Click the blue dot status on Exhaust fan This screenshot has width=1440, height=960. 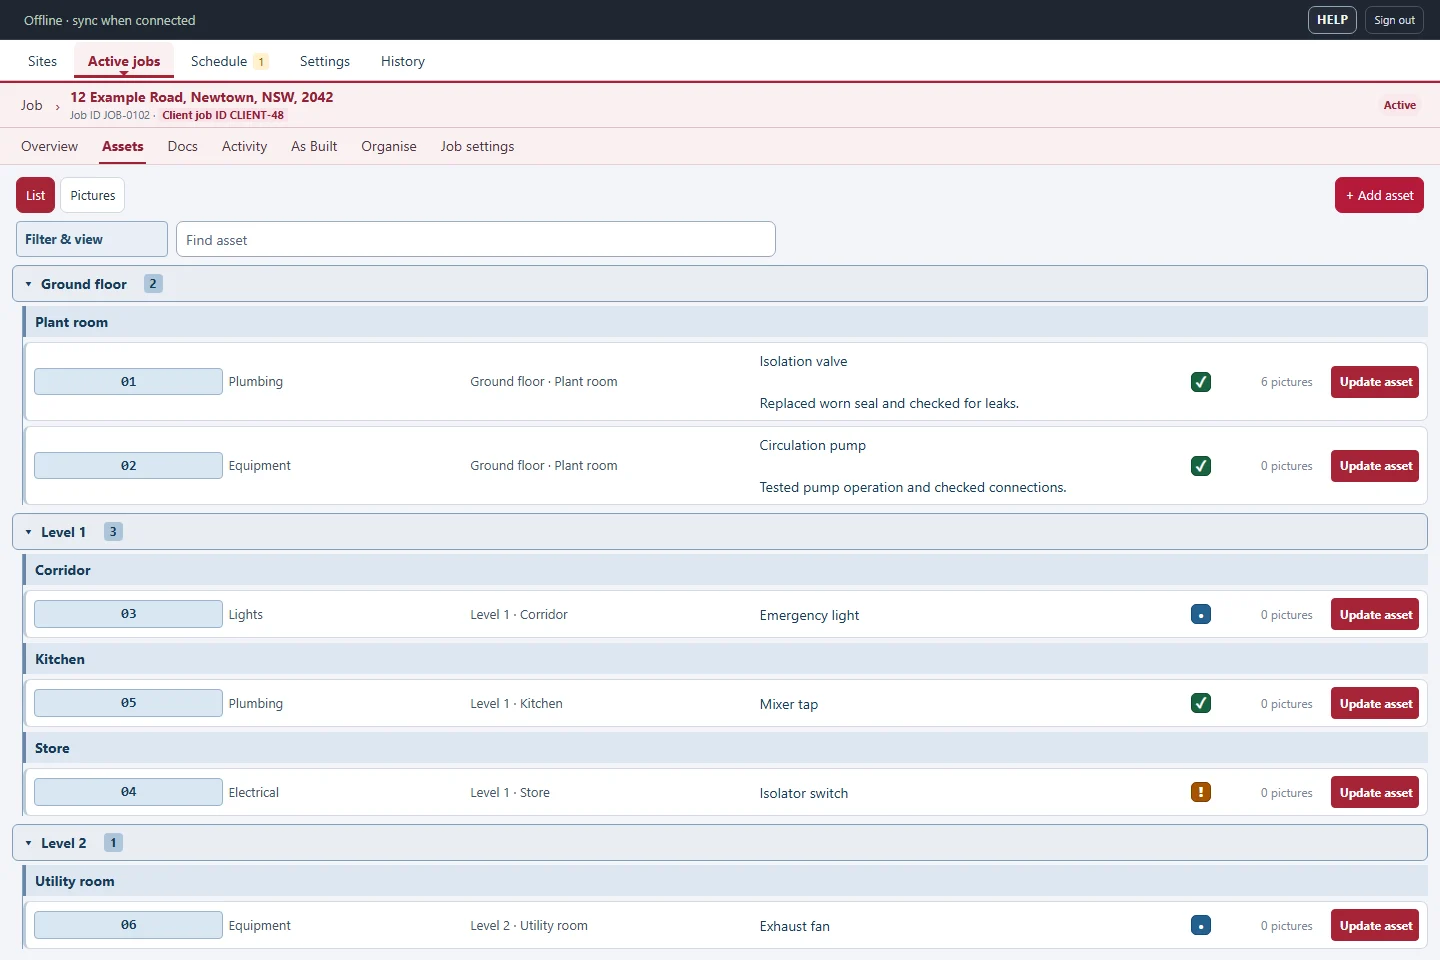point(1201,925)
